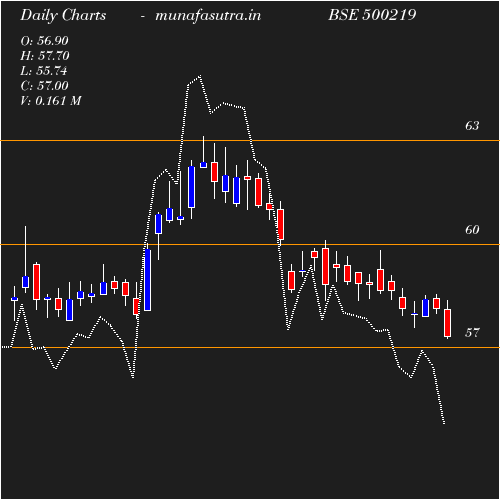Image resolution: width=500 pixels, height=500 pixels.
Task: Select the orange horizontal line at 63
Action: [x=250, y=141]
